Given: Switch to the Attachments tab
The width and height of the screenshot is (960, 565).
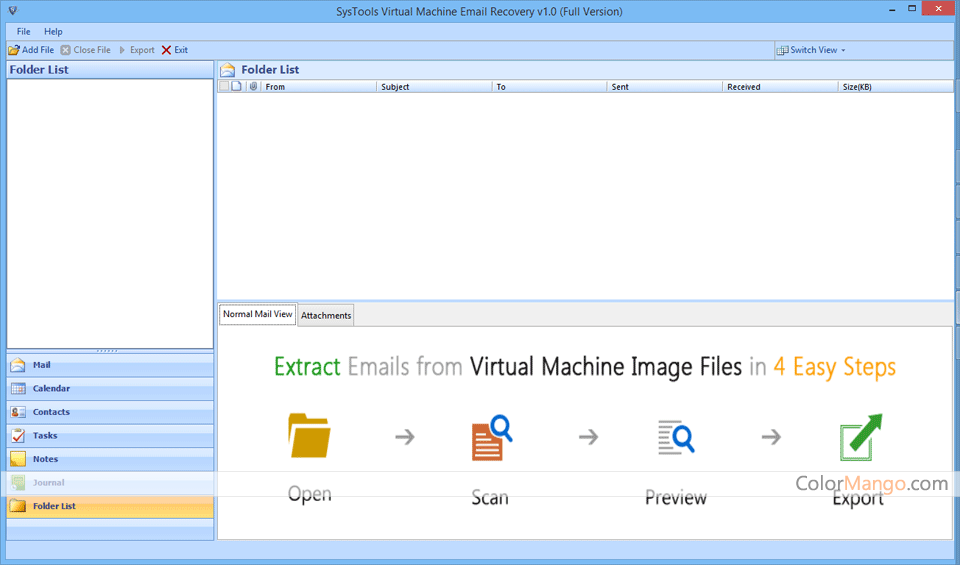Looking at the screenshot, I should coord(326,316).
